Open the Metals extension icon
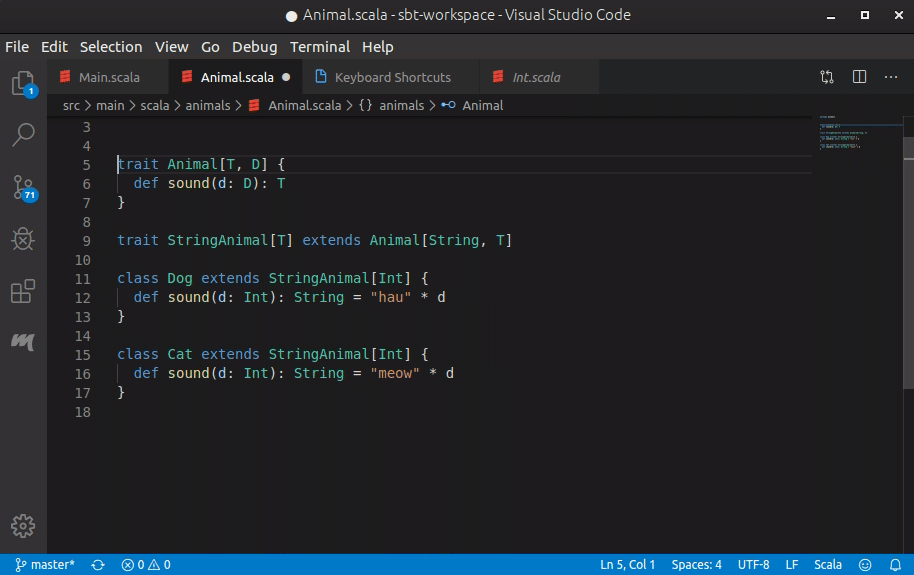914x575 pixels. point(23,341)
